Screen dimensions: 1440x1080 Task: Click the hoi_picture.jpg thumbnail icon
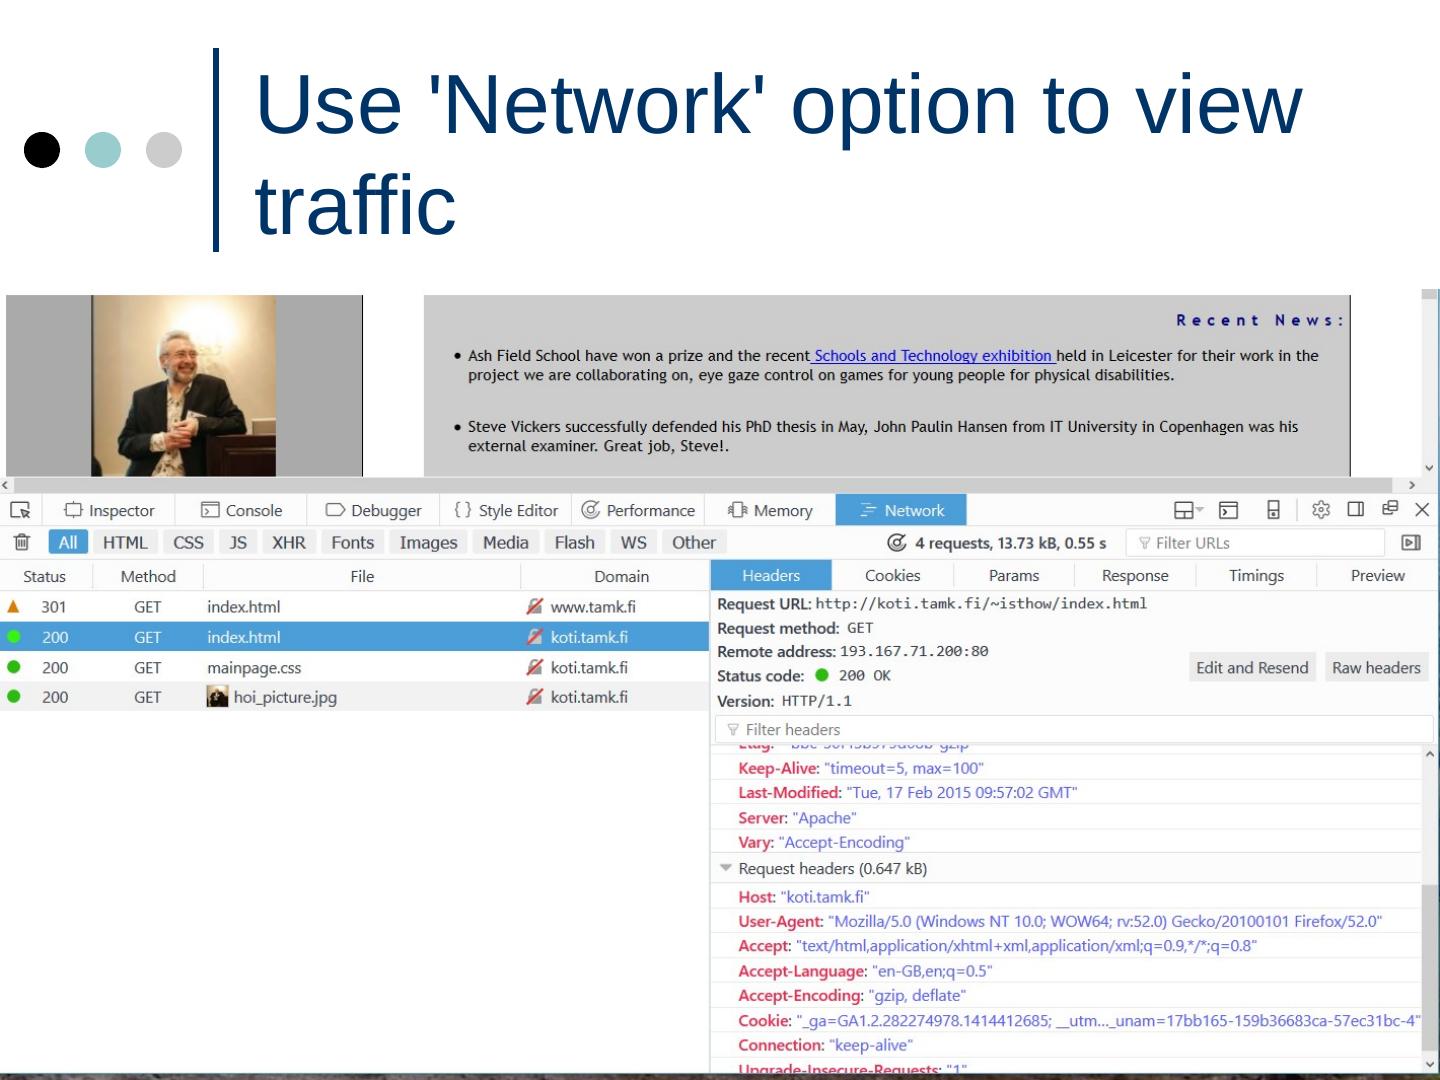217,697
